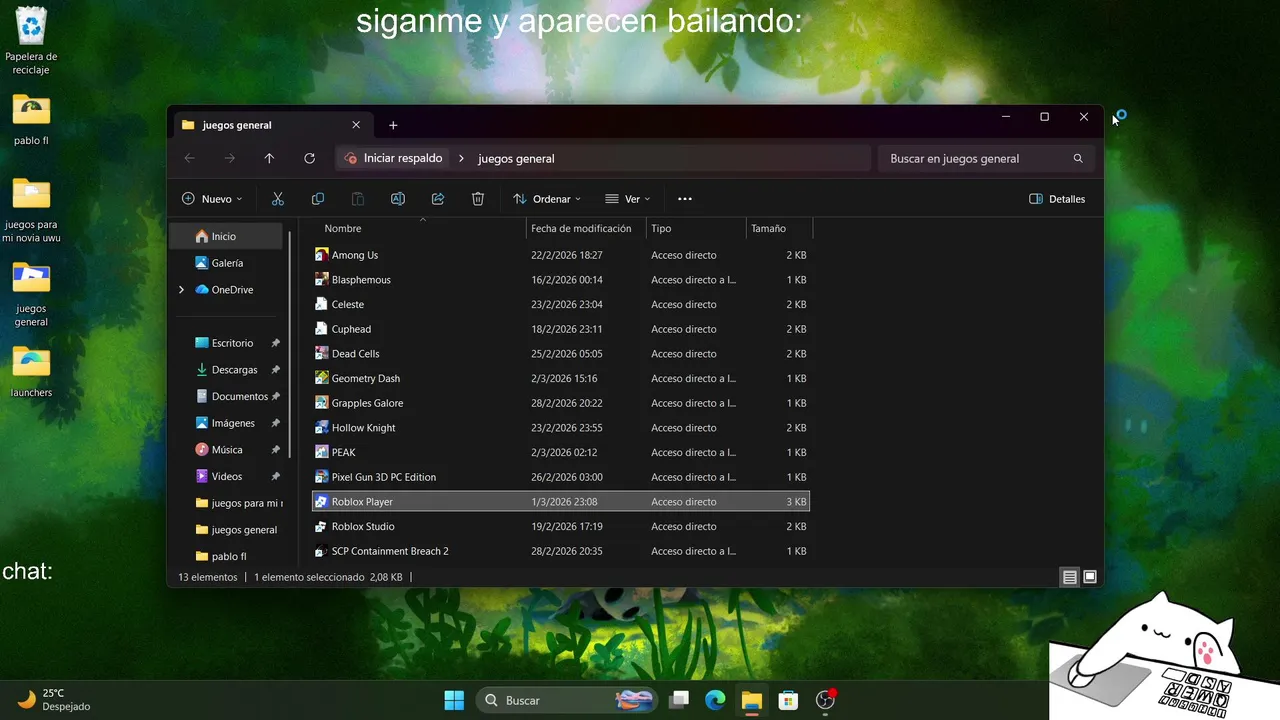
Task: Click the Refresh button
Action: pos(310,158)
